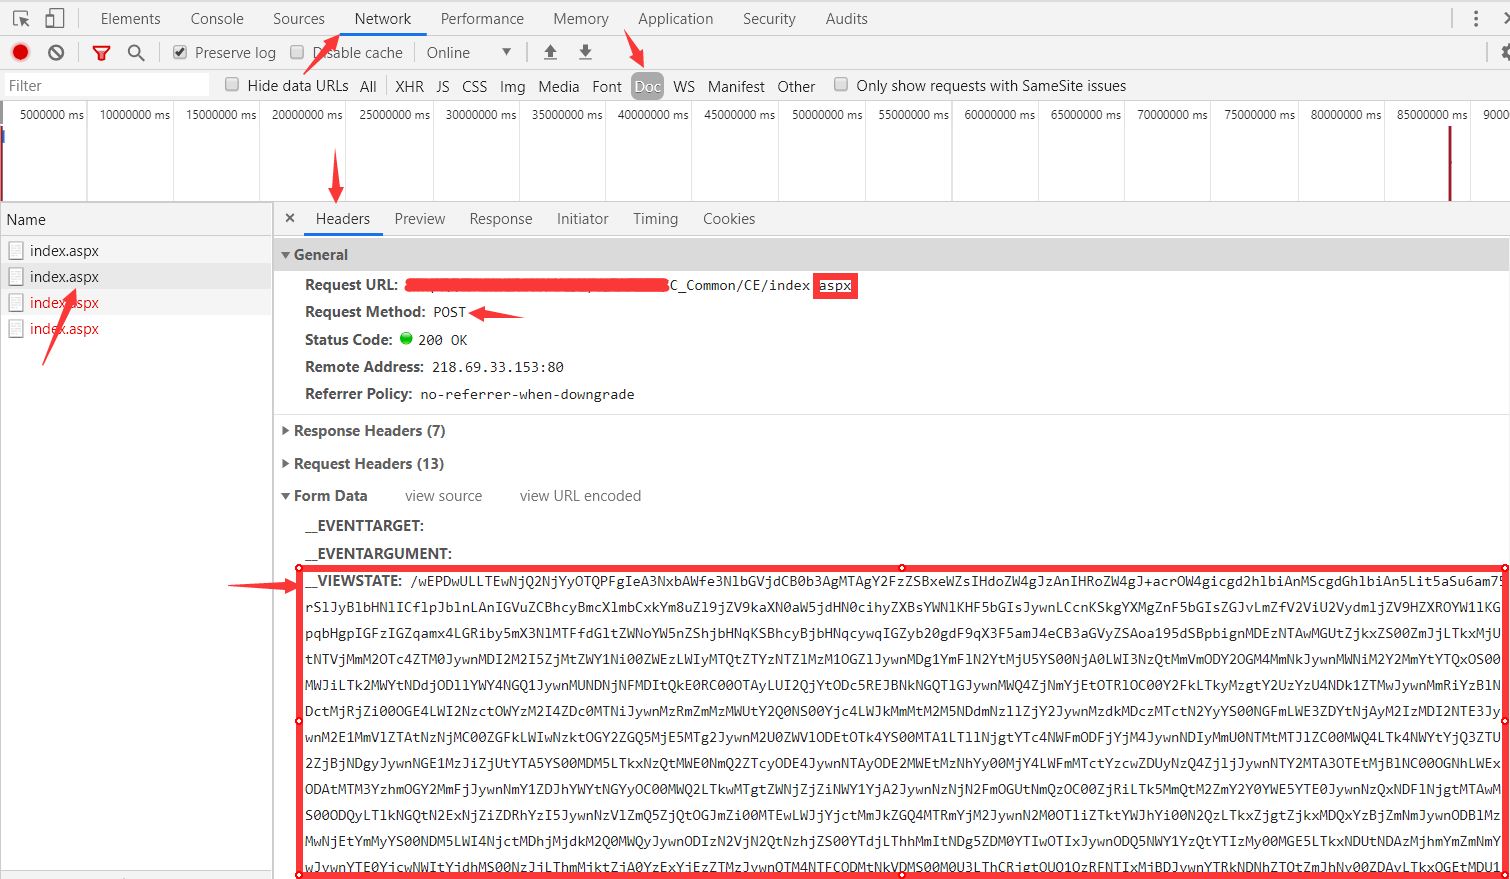Click the view source link
Screen dimensions: 1510x879
click(x=443, y=496)
